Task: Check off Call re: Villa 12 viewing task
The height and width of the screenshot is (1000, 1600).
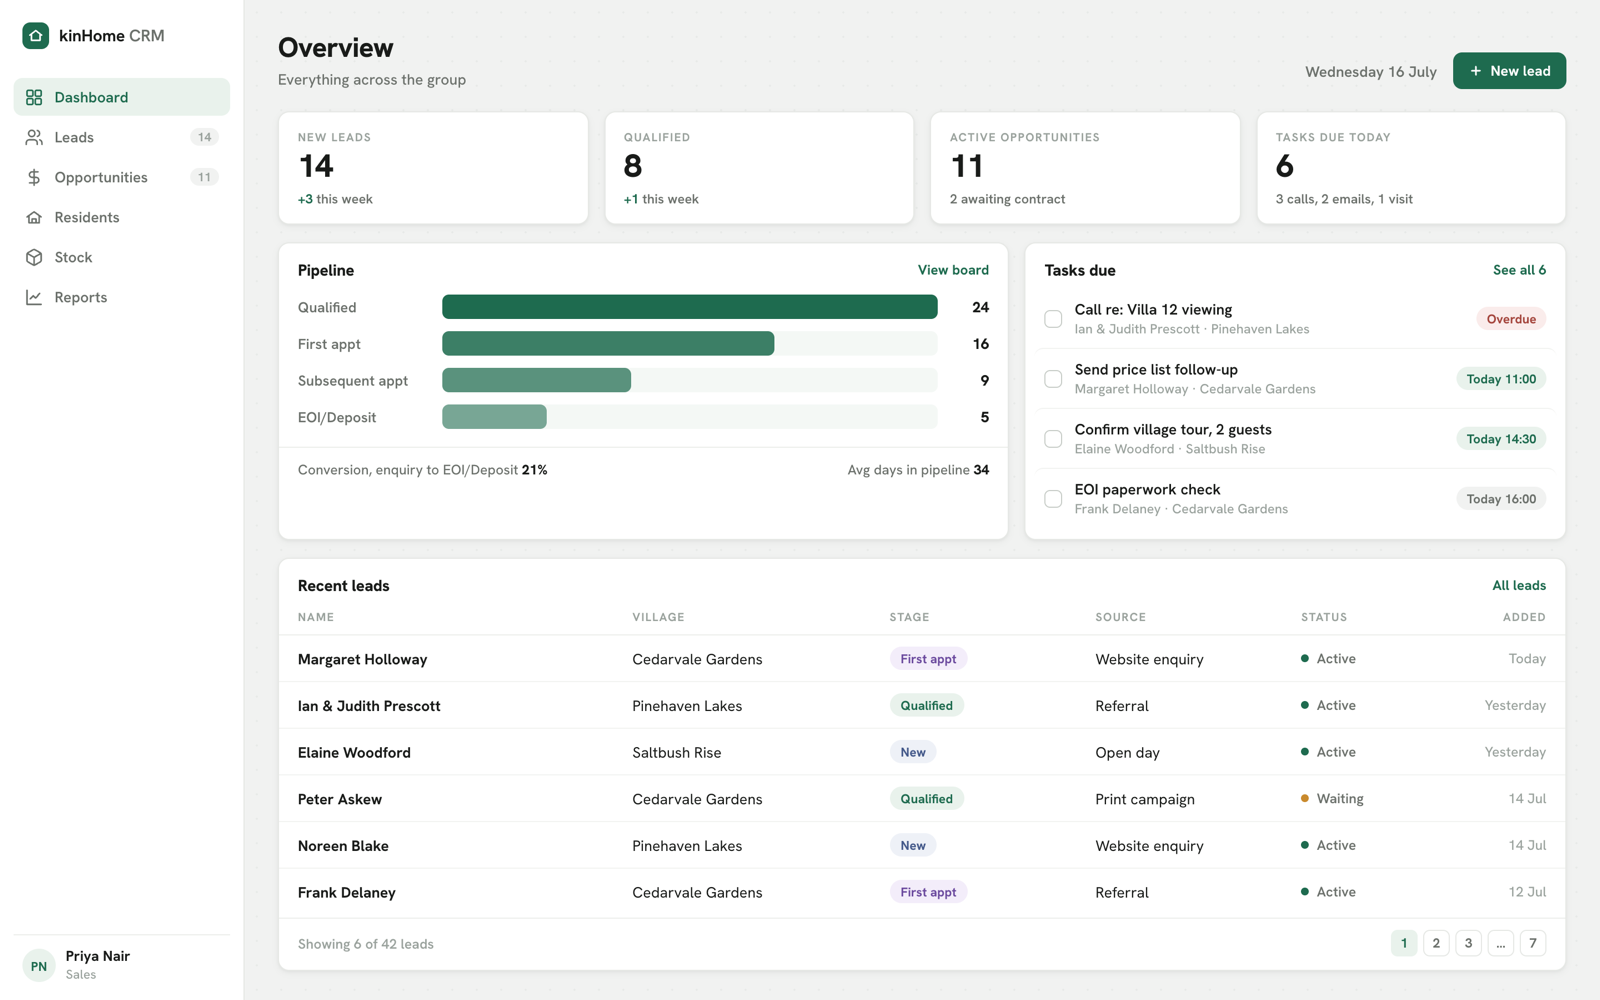Action: click(1053, 319)
